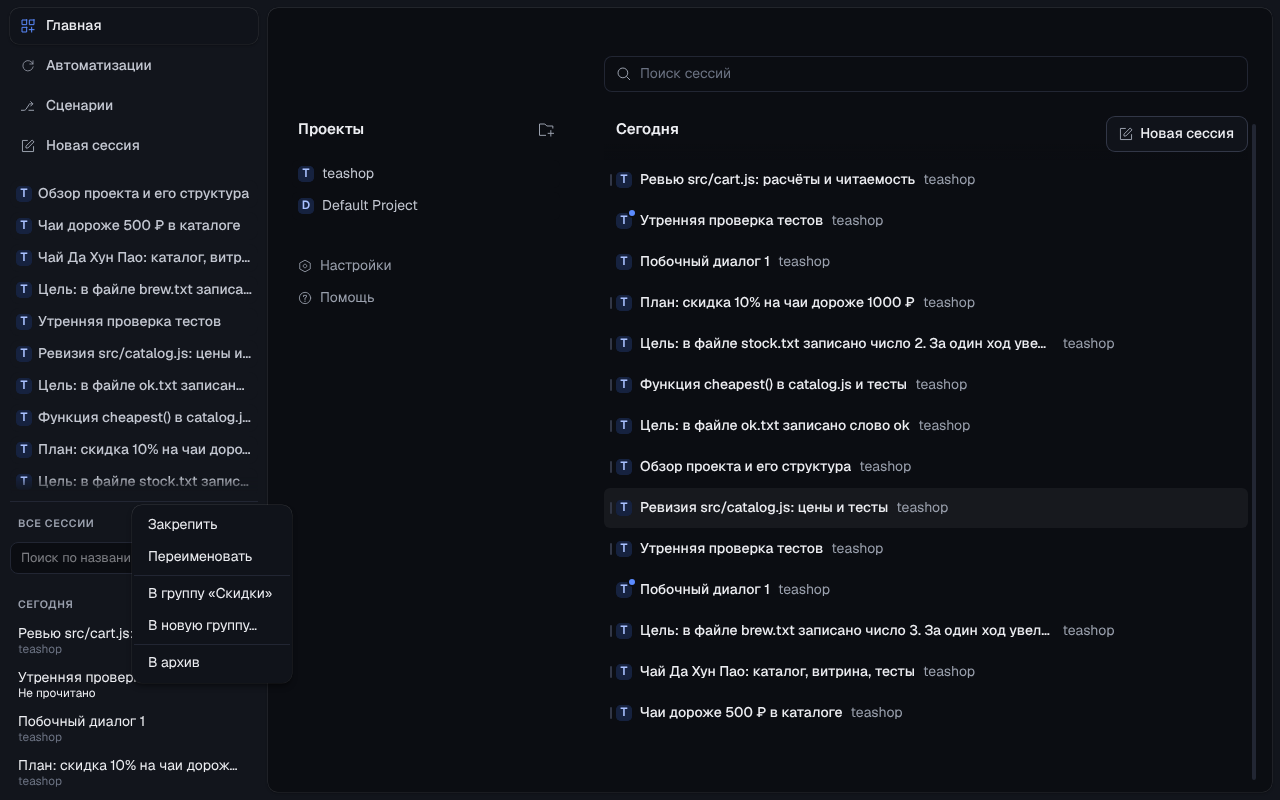This screenshot has height=800, width=1280.
Task: Open Автоматизации using its sidebar icon
Action: 28,66
